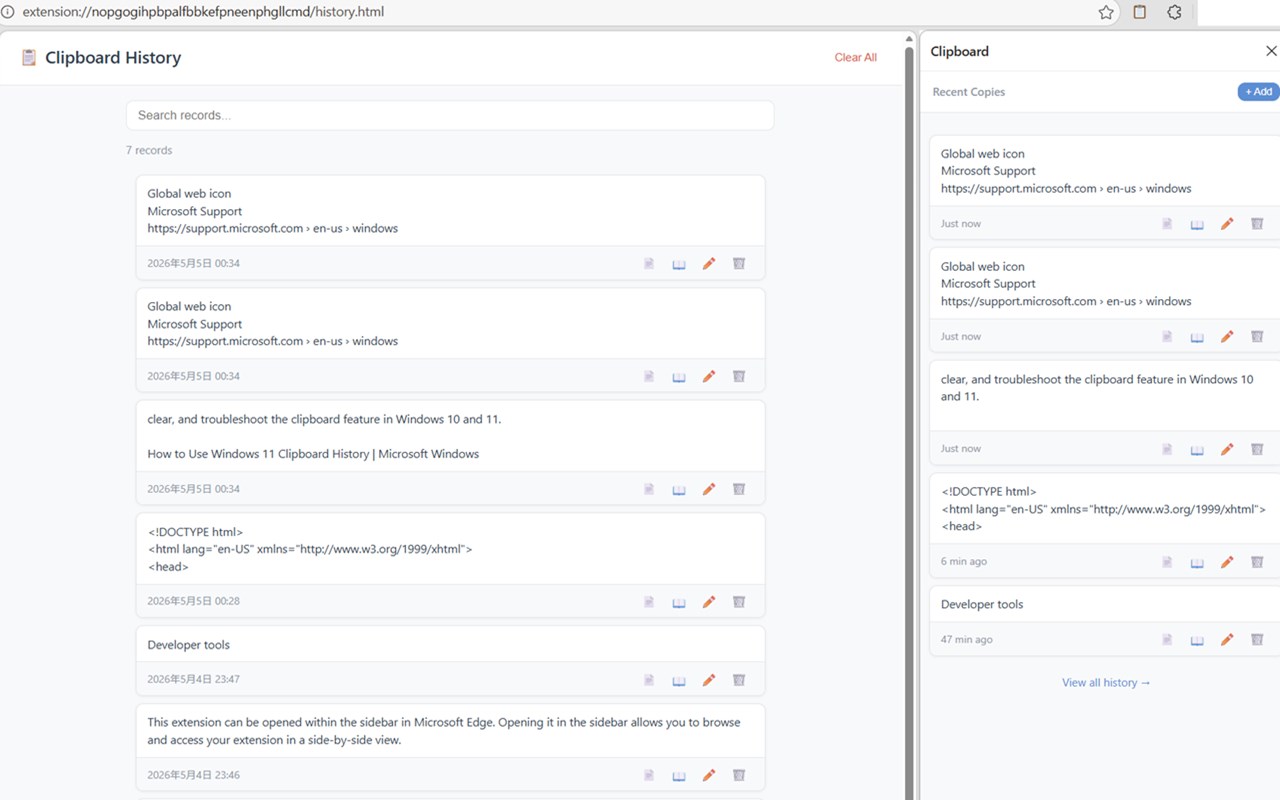Click 'How to Use Windows 11 Clipboard History' text

coord(313,454)
